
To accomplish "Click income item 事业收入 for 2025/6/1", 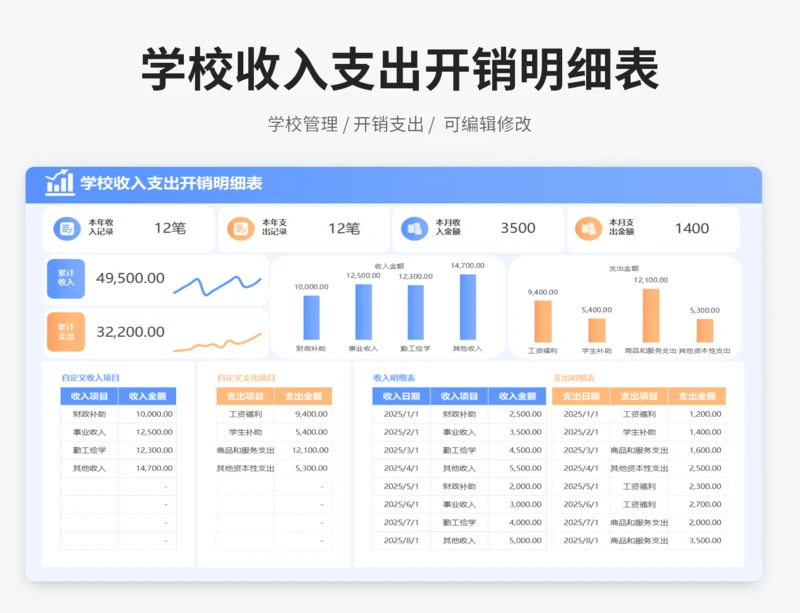I will click(x=459, y=504).
